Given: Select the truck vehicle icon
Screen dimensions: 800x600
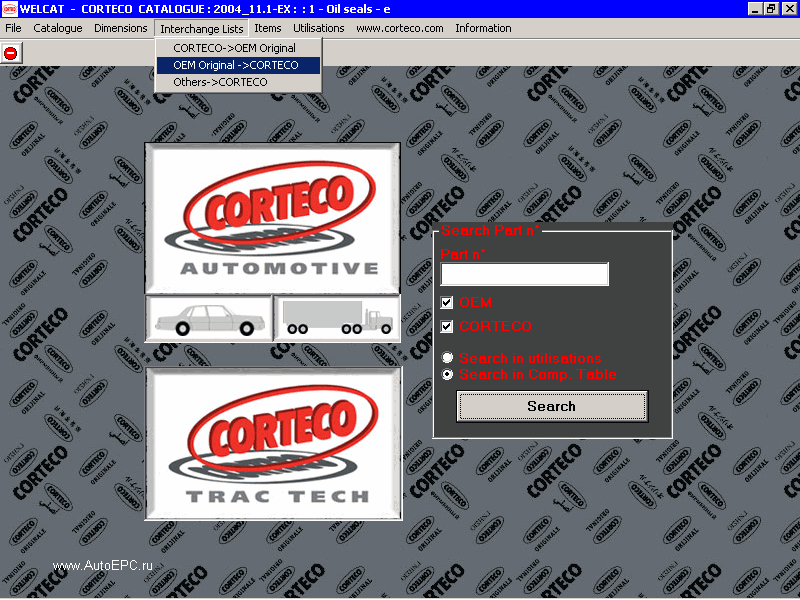Looking at the screenshot, I should (x=337, y=317).
